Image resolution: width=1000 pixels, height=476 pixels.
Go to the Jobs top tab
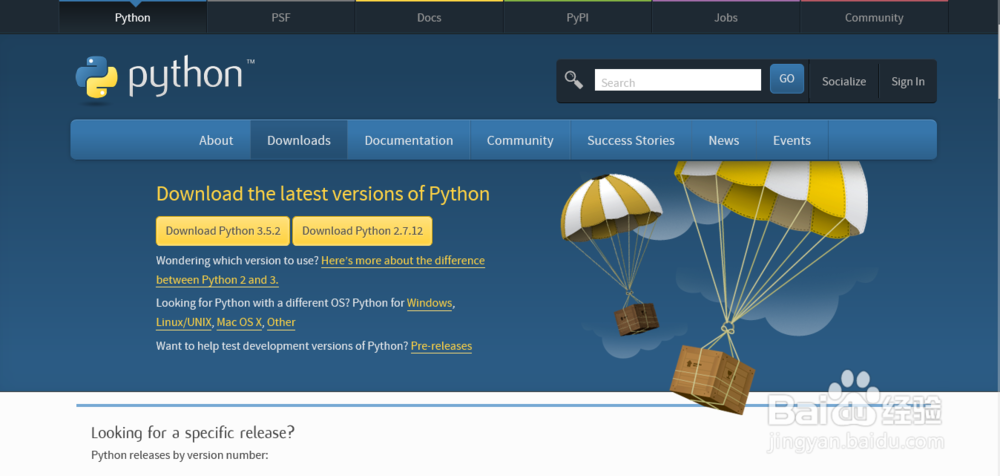tap(726, 17)
